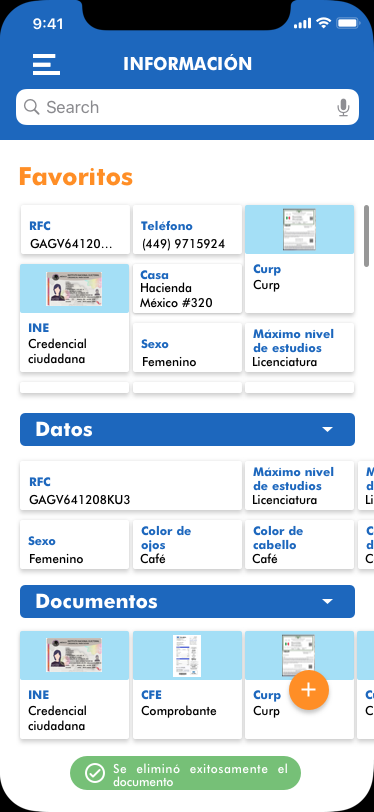Open Sexo Femenino card in Favoritos

coord(188,347)
